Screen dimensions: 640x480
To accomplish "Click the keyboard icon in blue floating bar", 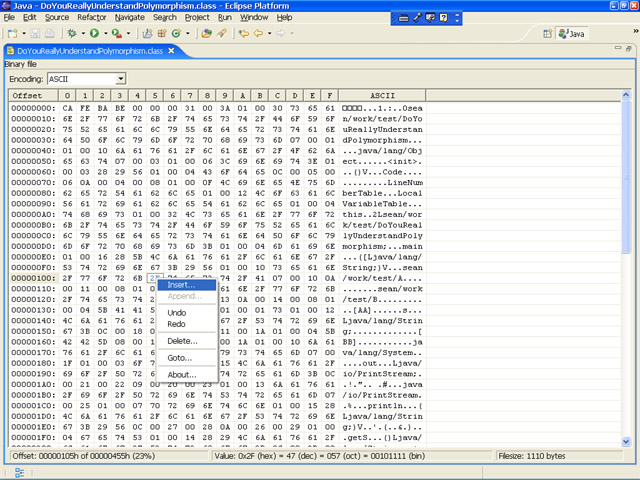I will point(403,18).
